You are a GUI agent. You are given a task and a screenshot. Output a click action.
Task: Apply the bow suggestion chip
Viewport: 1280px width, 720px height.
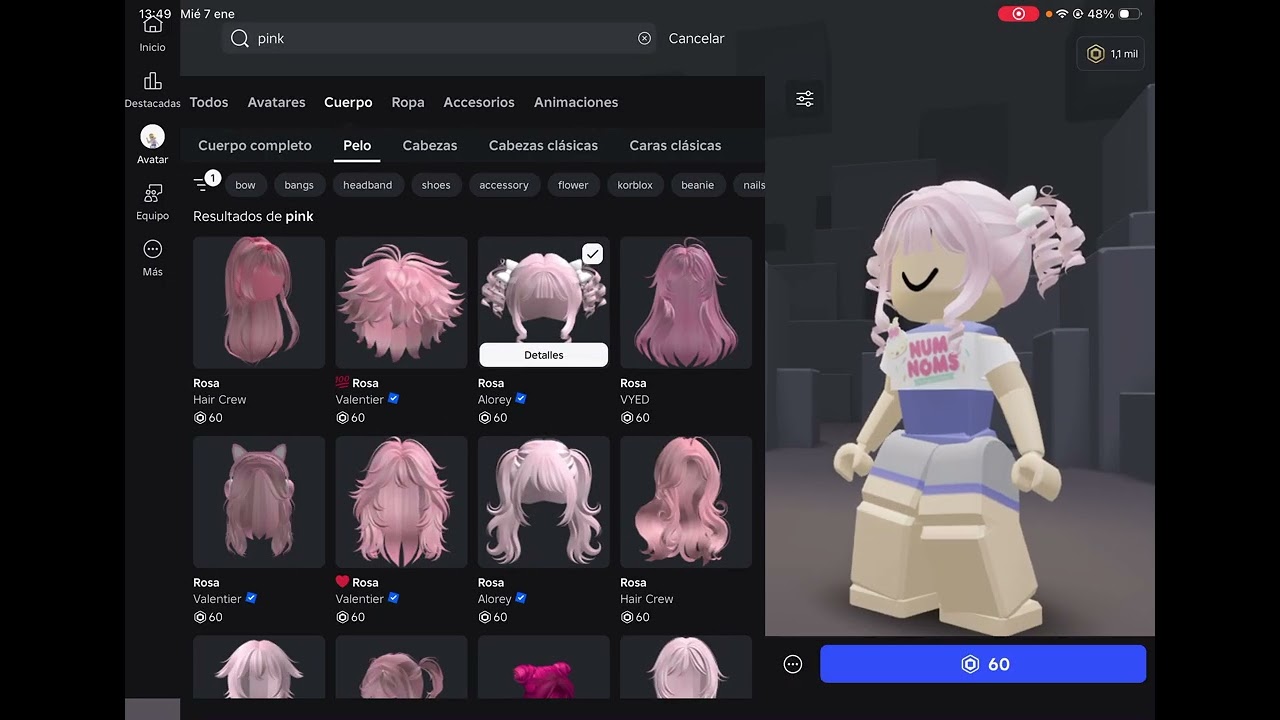pyautogui.click(x=246, y=185)
